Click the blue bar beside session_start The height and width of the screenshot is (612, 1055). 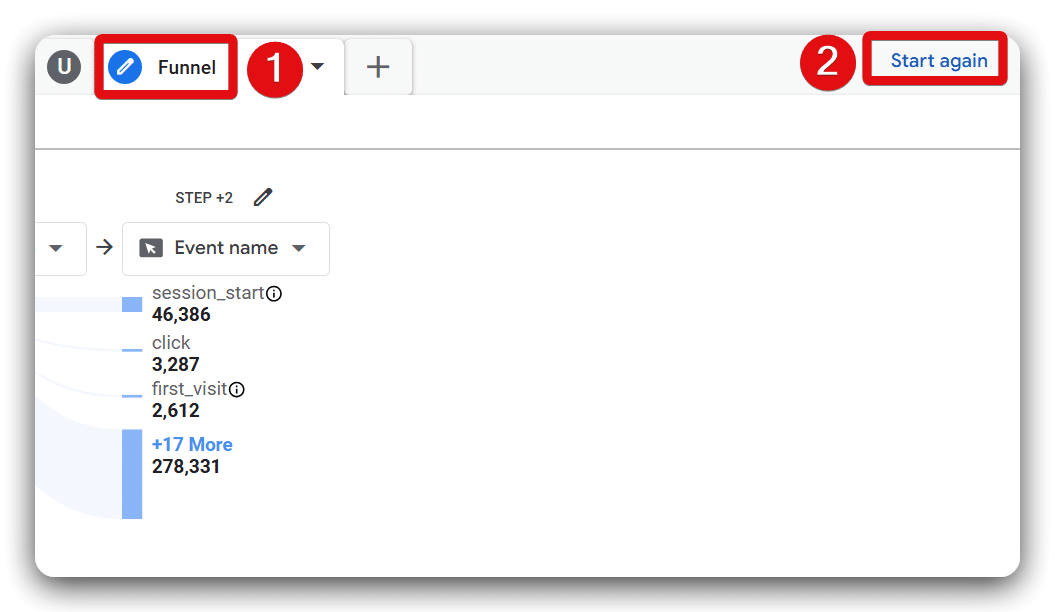pyautogui.click(x=132, y=304)
